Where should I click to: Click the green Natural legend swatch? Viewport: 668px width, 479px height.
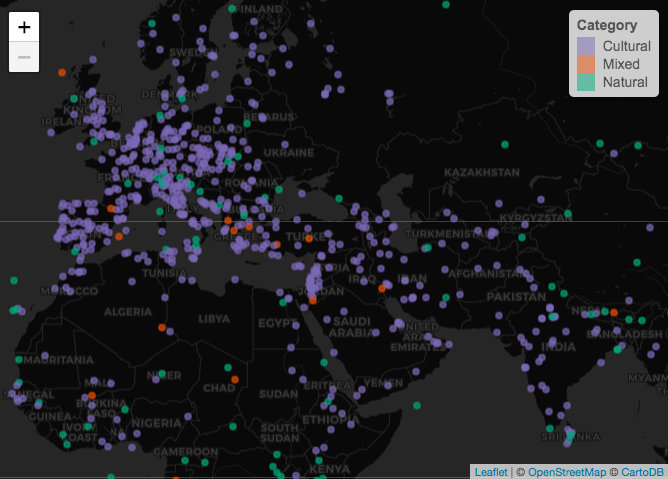586,82
